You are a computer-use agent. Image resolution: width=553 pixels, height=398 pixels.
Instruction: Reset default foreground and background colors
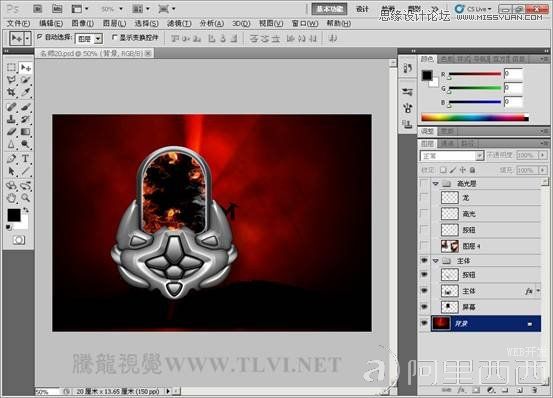click(9, 228)
